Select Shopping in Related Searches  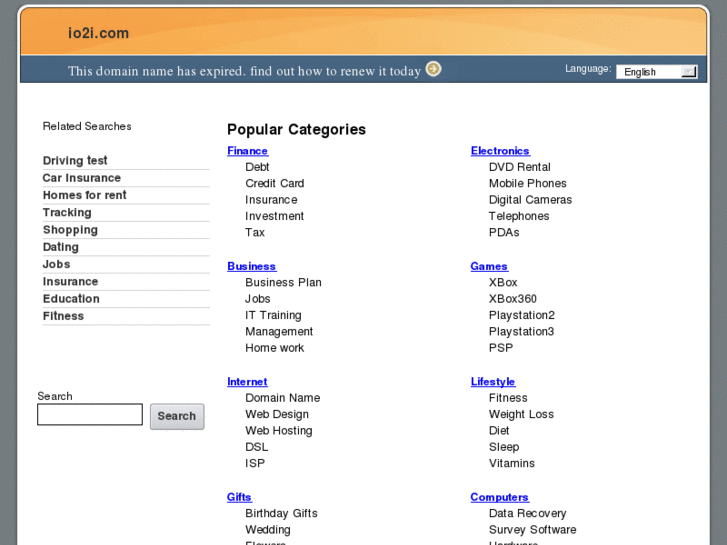(70, 230)
